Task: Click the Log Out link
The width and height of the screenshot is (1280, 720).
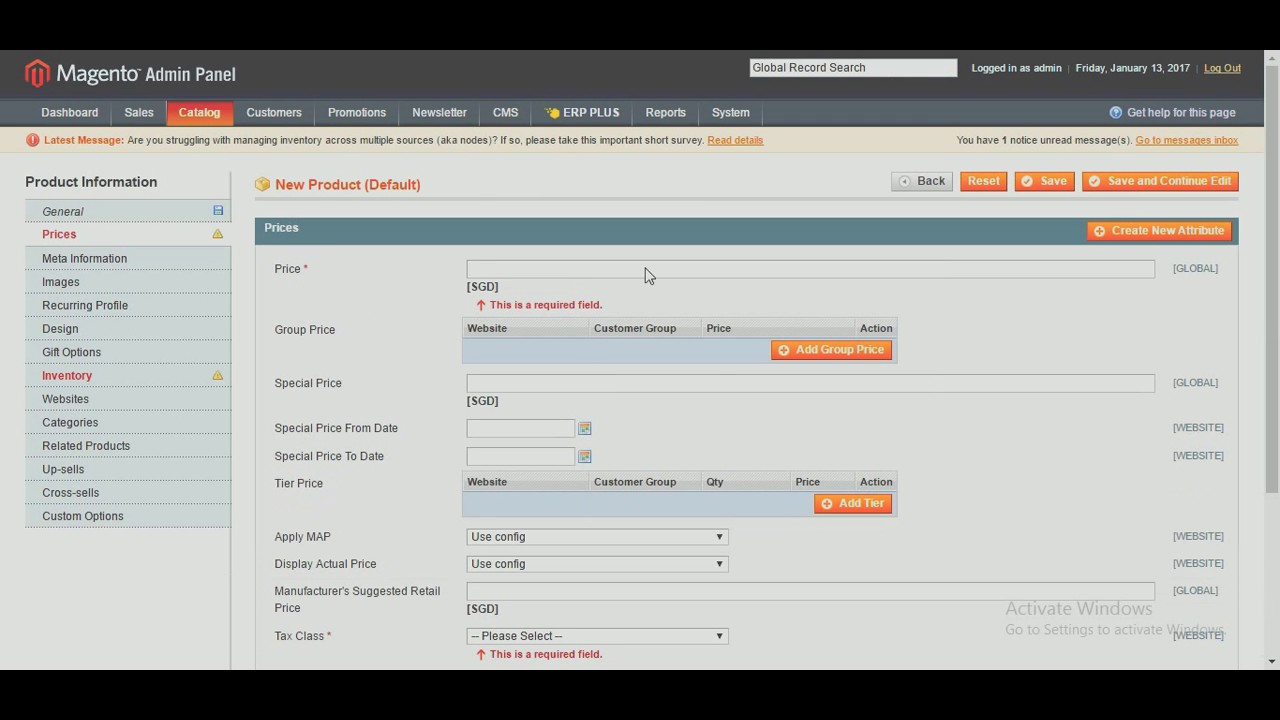Action: (1222, 68)
